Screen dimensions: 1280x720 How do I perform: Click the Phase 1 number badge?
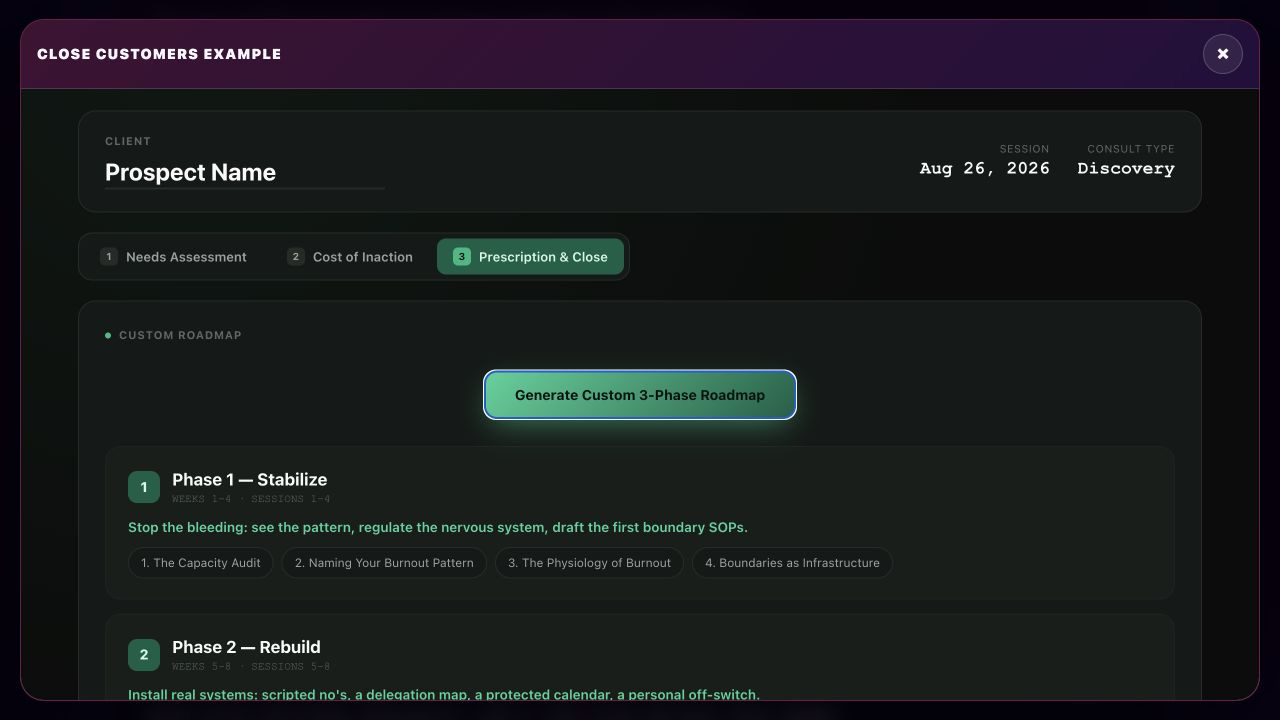coord(144,487)
